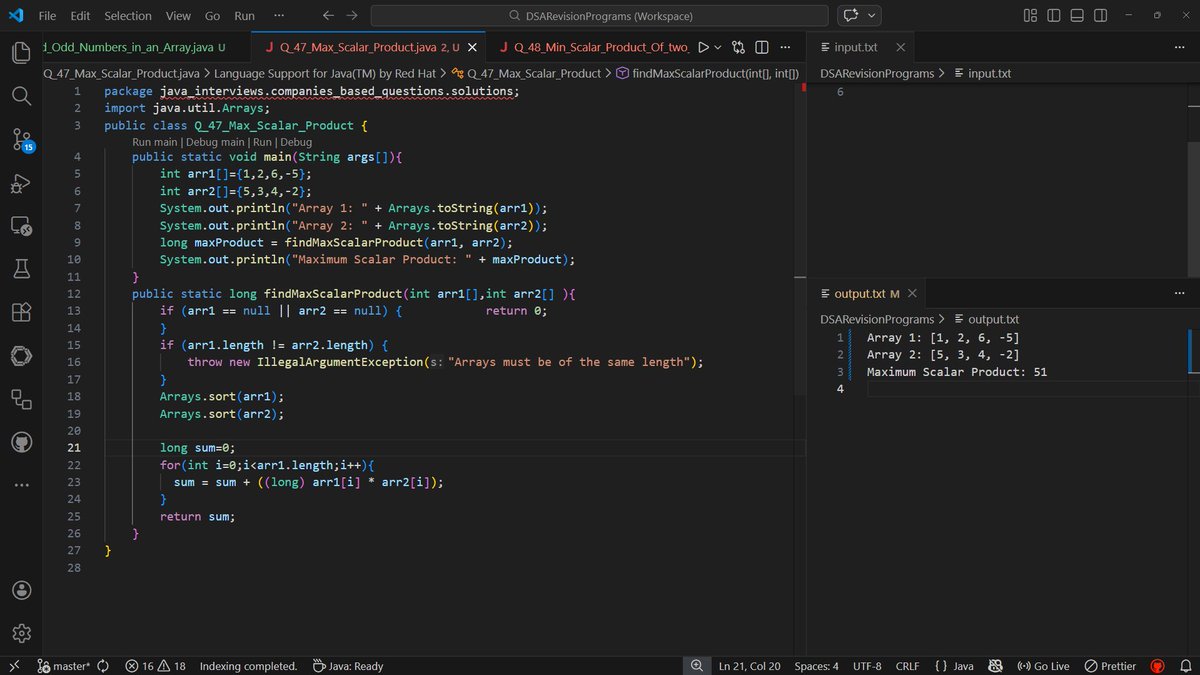1200x675 pixels.
Task: Expand the hidden menu bar items ellipsis
Action: 278,16
